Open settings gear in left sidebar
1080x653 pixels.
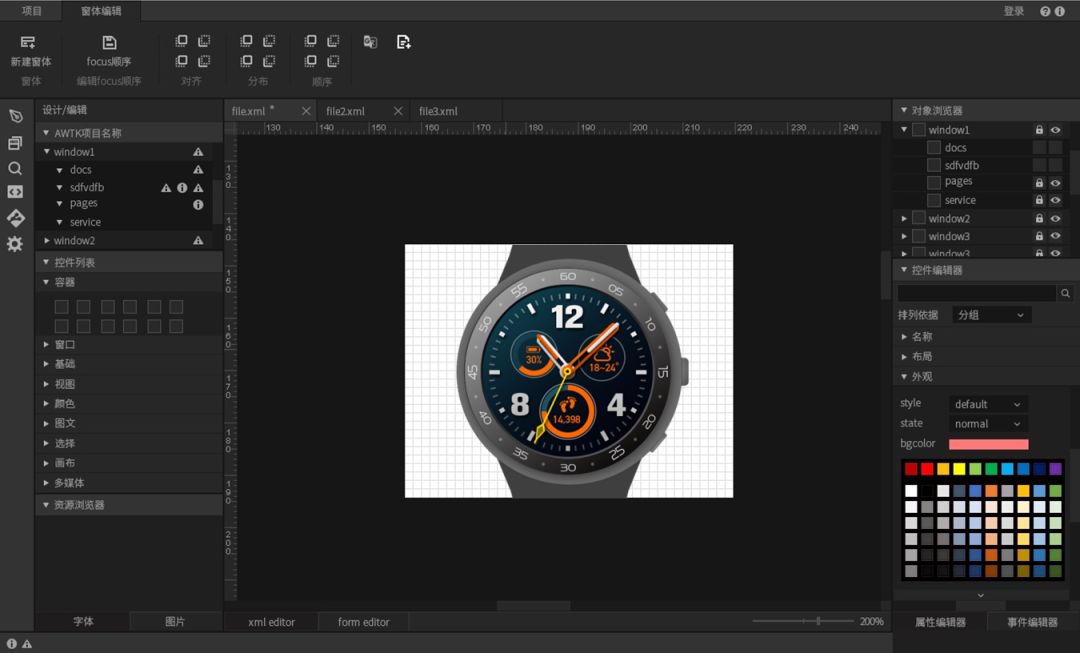(15, 244)
